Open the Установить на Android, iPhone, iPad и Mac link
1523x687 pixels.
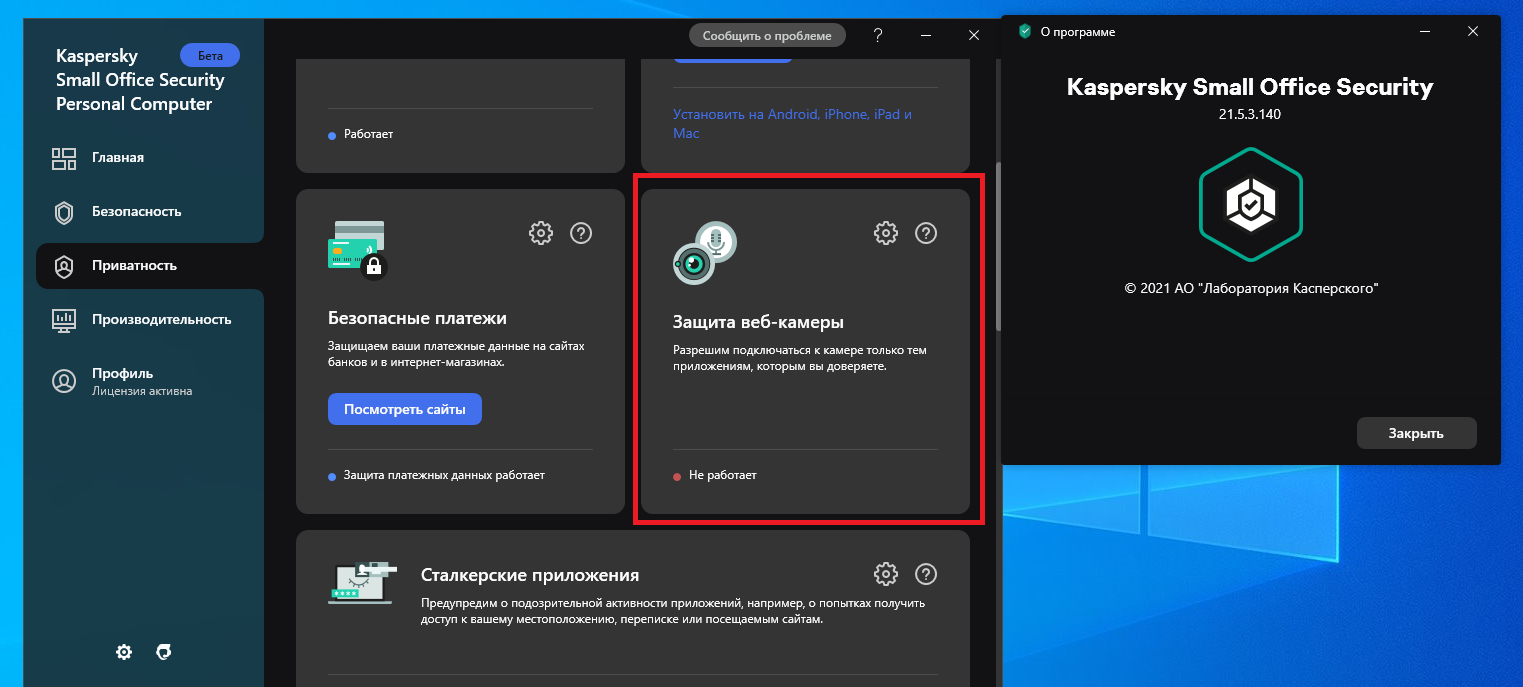pyautogui.click(x=792, y=123)
